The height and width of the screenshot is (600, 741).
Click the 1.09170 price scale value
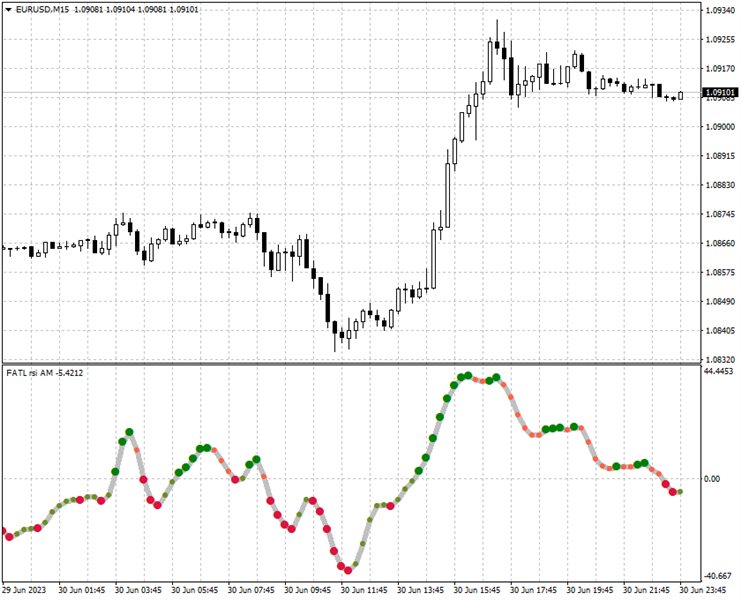[x=720, y=69]
